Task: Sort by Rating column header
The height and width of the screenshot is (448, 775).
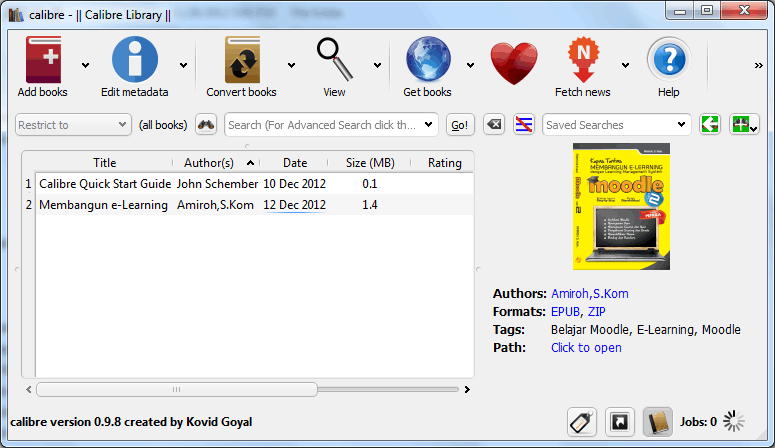Action: point(443,163)
